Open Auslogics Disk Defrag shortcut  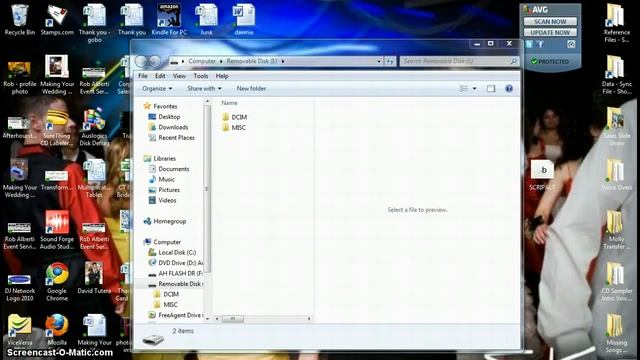tap(94, 127)
